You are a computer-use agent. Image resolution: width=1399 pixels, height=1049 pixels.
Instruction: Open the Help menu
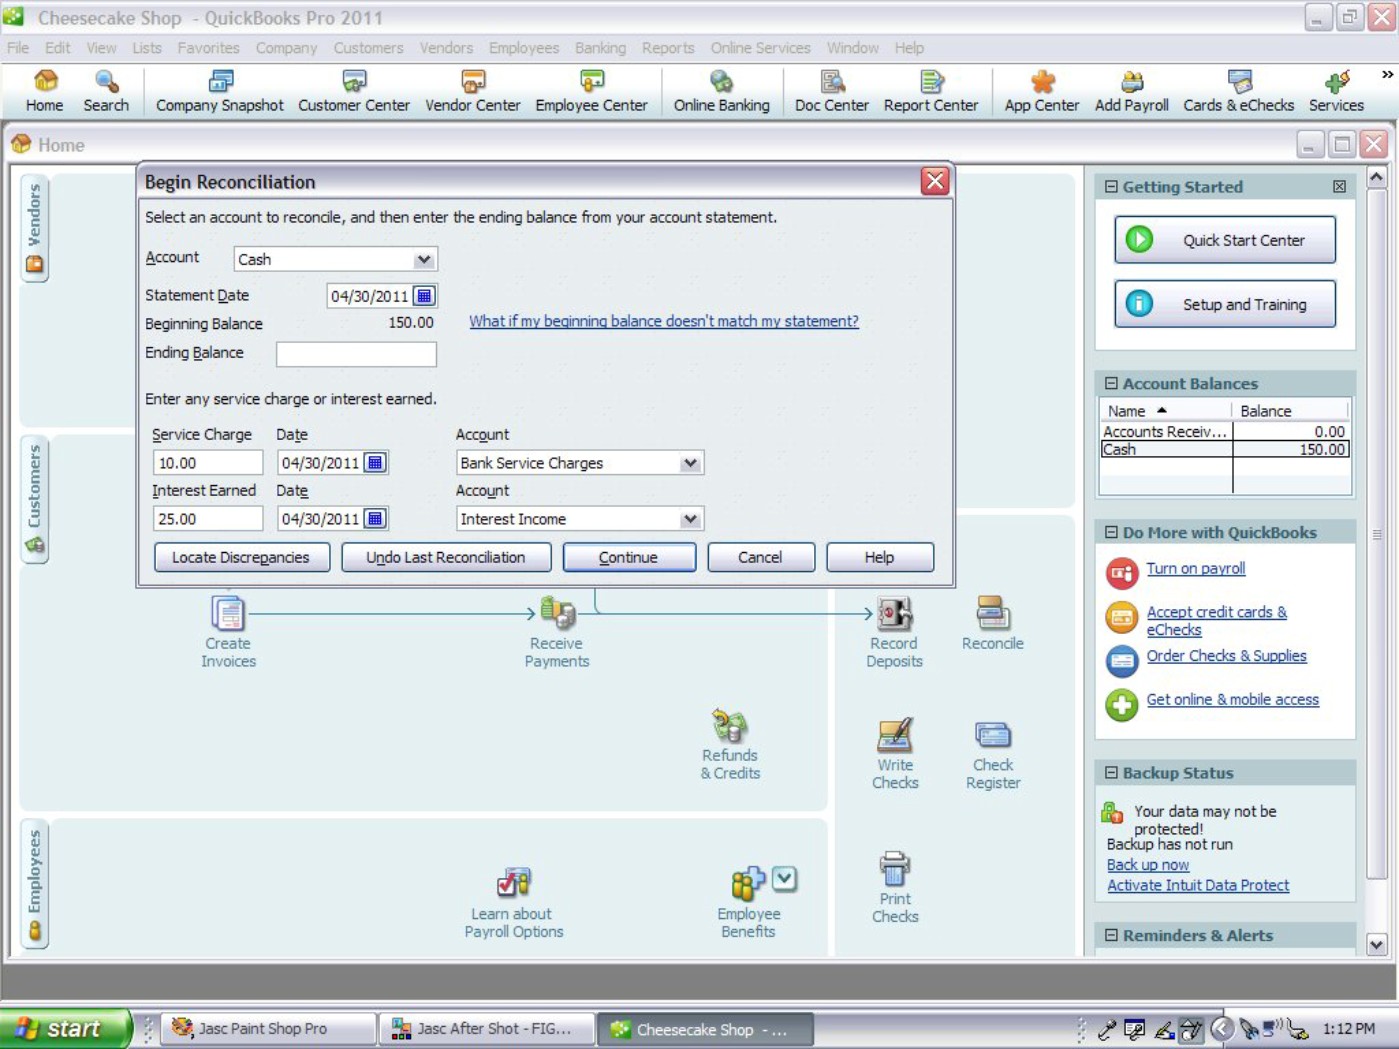[x=909, y=48]
